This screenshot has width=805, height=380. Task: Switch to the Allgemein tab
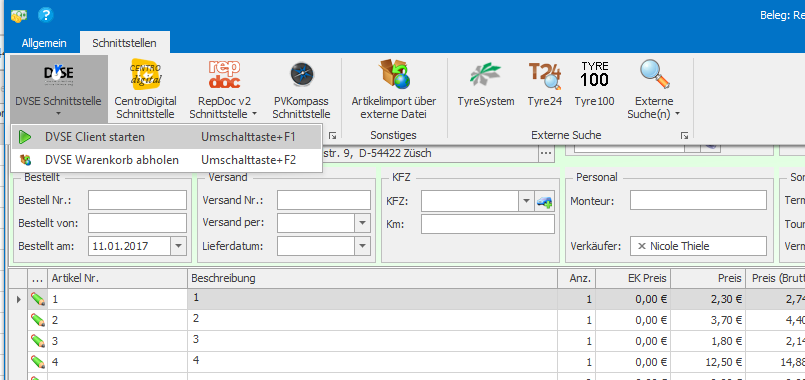point(44,43)
